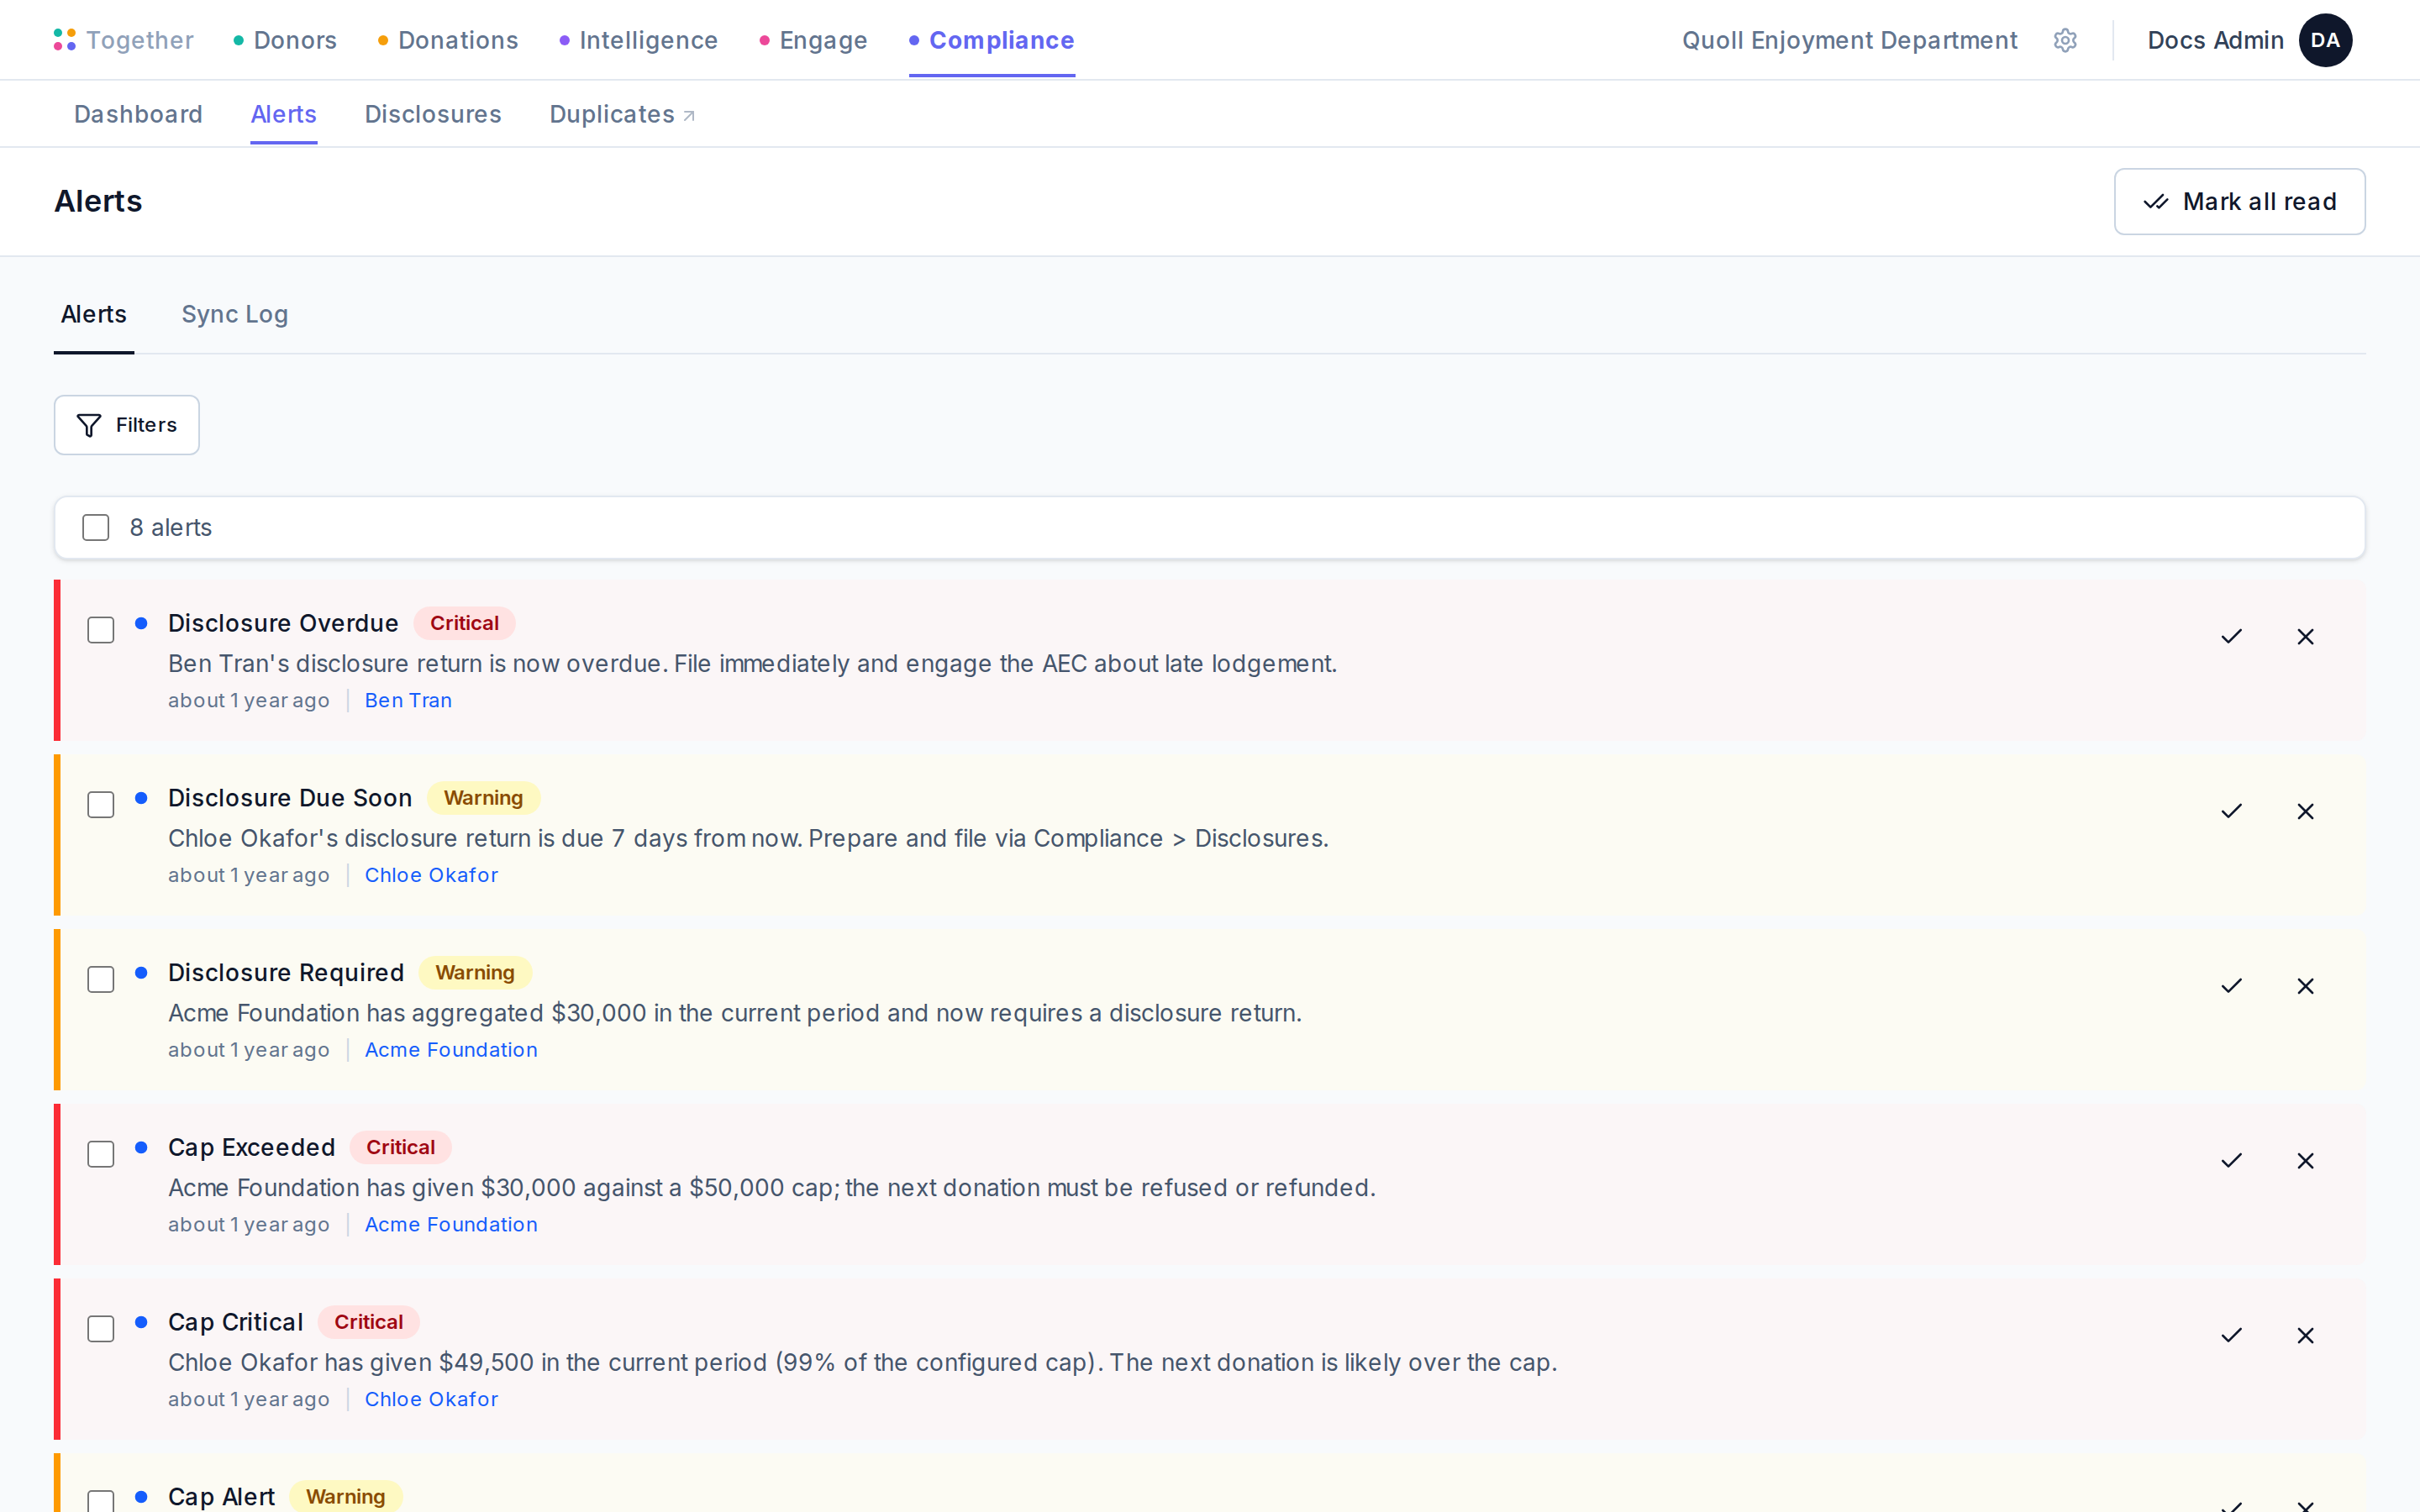Click the '8 alerts' count label
Image resolution: width=2420 pixels, height=1512 pixels.
171,528
